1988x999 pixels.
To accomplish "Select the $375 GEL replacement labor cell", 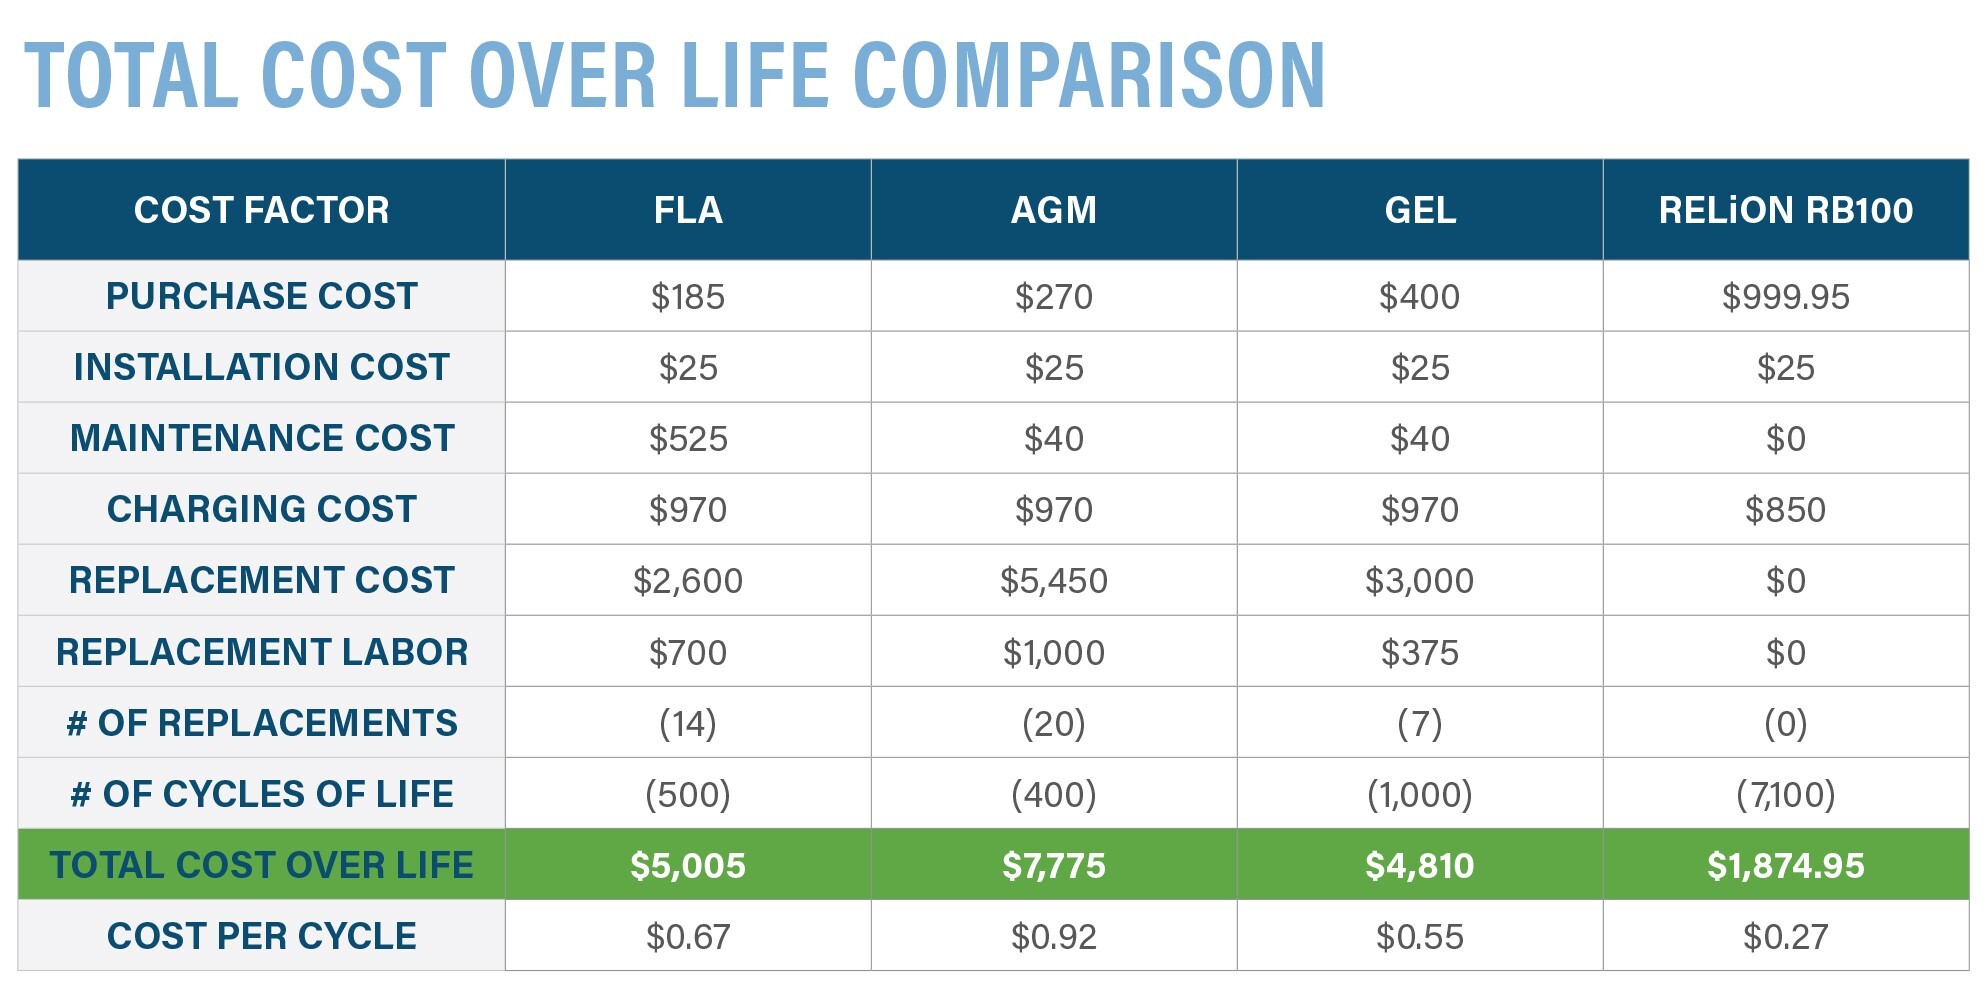I will tap(1420, 651).
